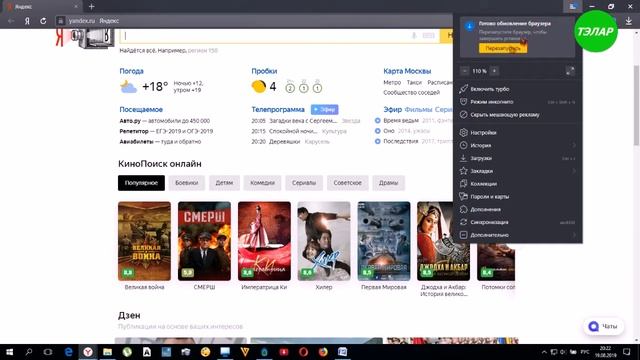The image size is (640, 360).
Task: Open Настройки from the browser menu
Action: [517, 132]
